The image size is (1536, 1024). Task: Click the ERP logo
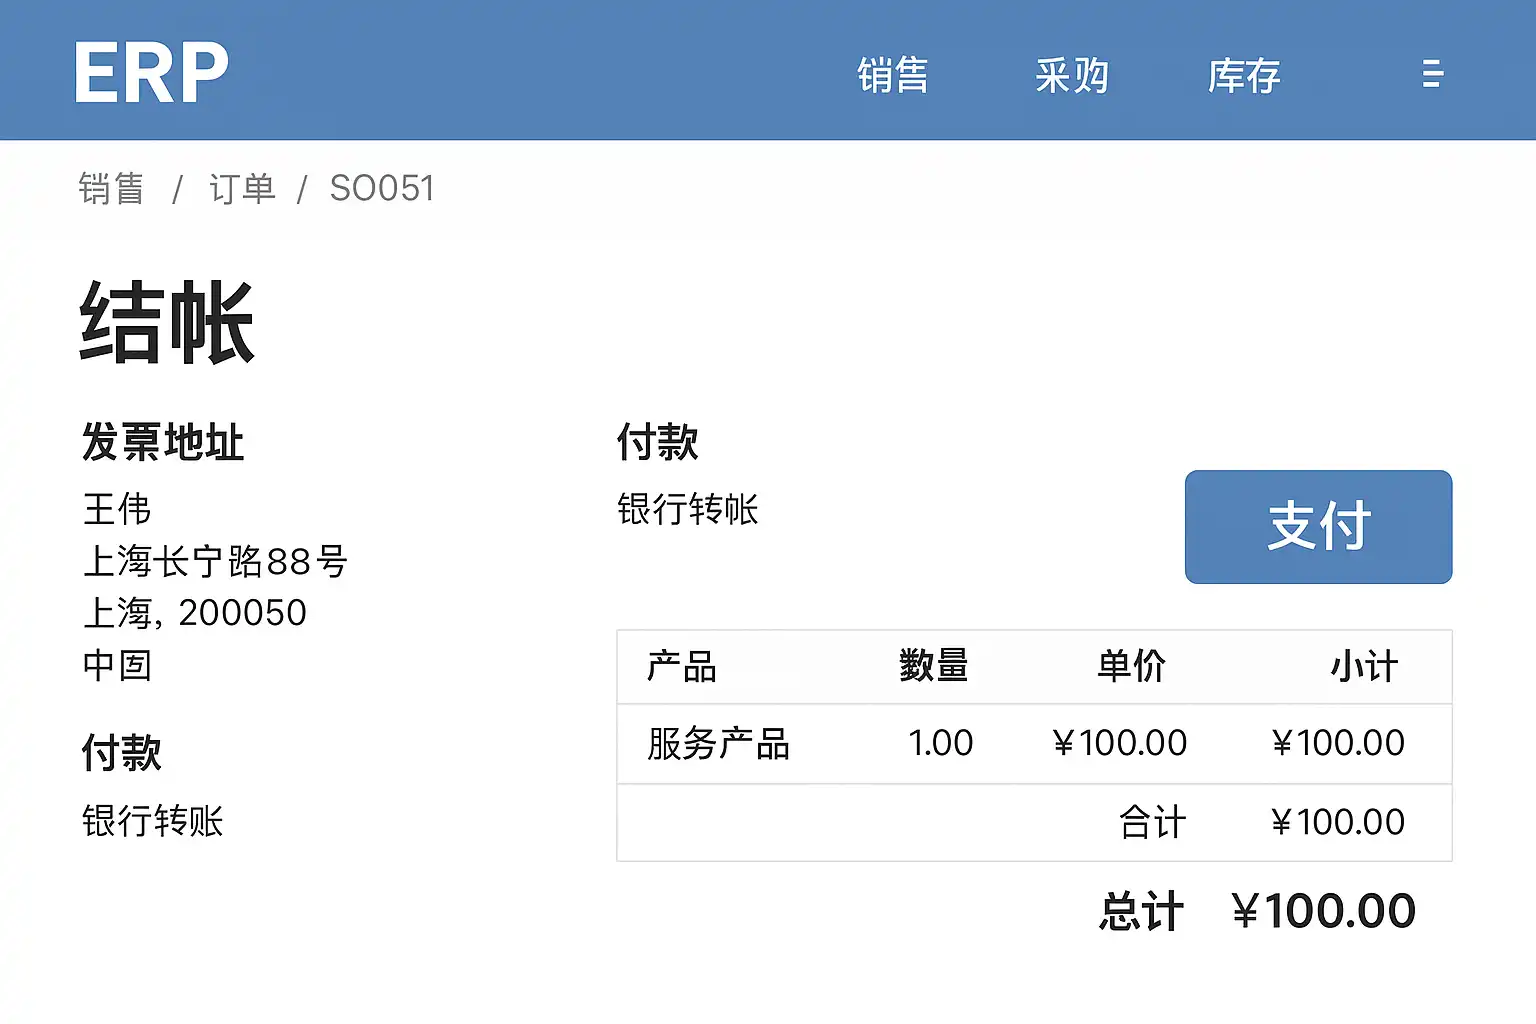click(x=151, y=73)
